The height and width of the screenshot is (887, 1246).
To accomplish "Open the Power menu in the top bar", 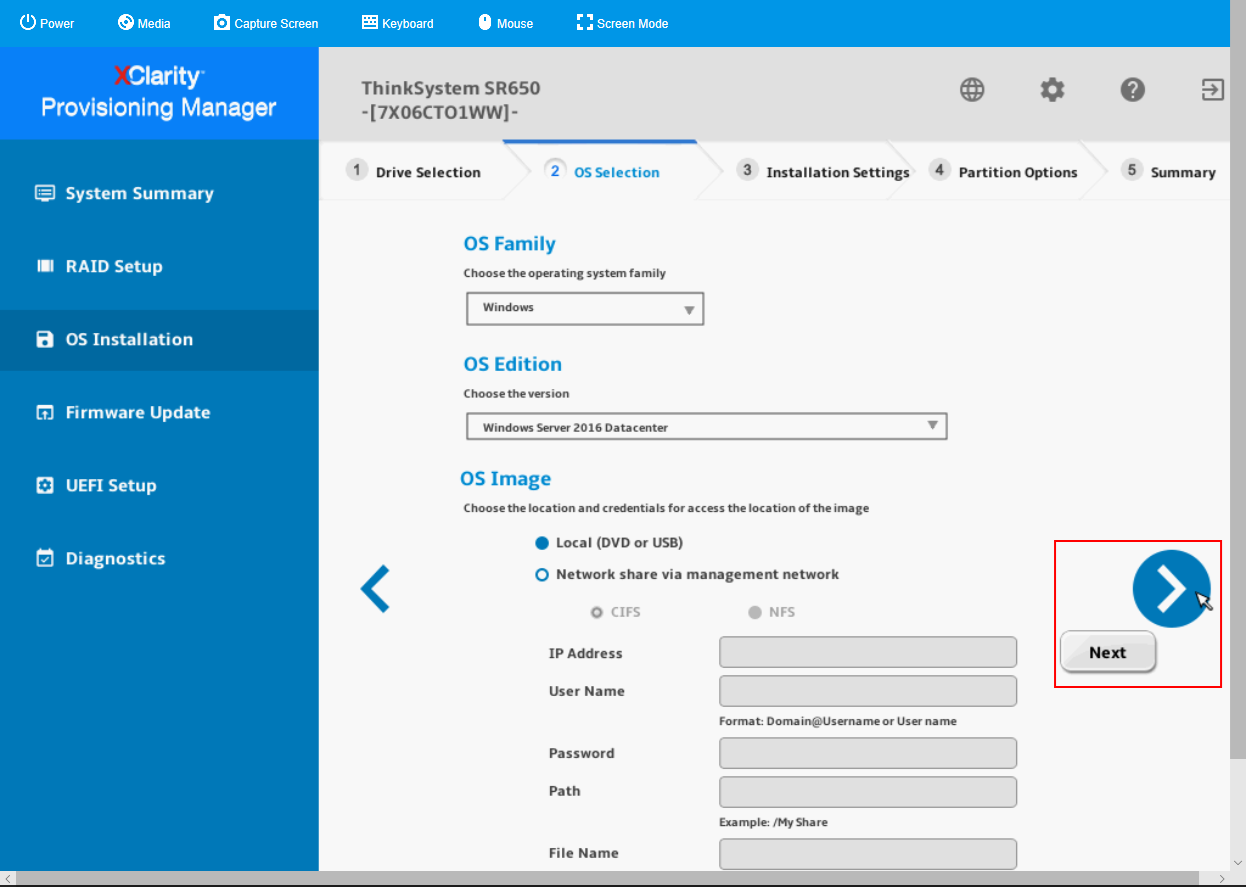I will pyautogui.click(x=47, y=23).
